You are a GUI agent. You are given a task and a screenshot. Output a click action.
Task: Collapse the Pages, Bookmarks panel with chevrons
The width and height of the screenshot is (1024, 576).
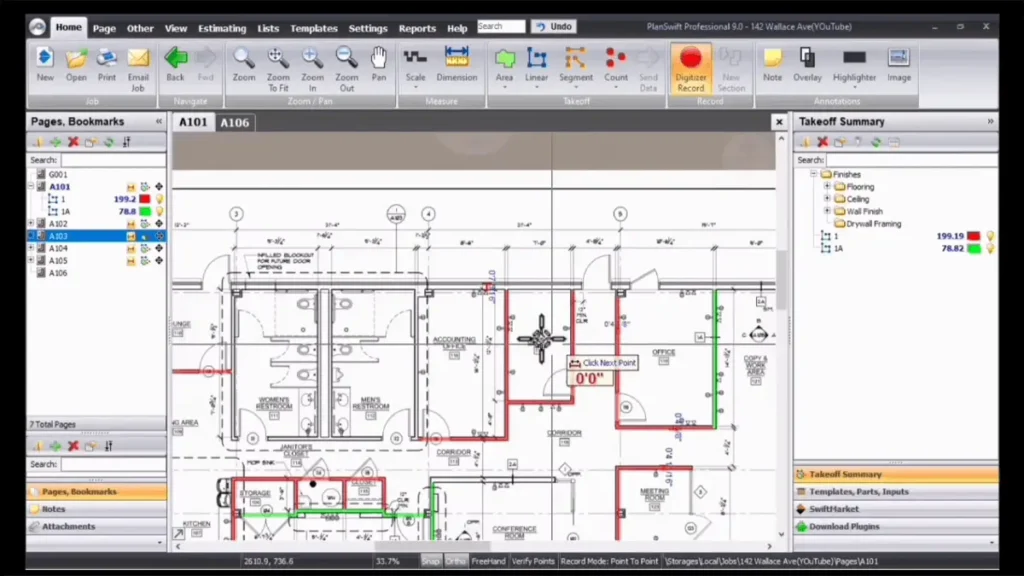click(x=159, y=121)
